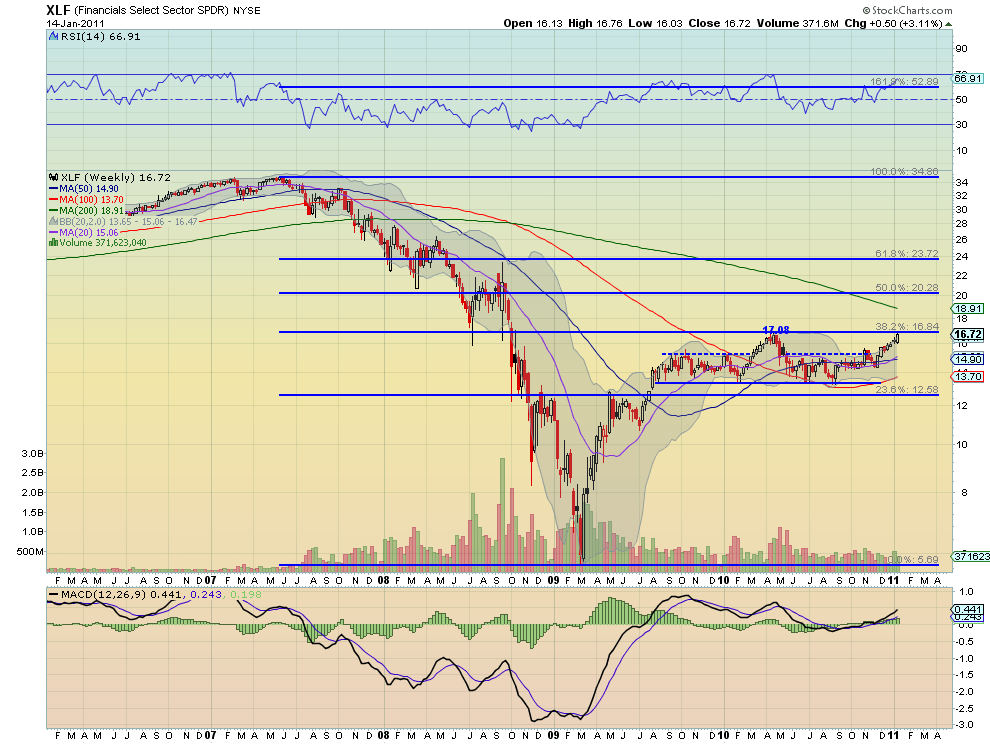990x744 pixels.
Task: Click the 61.8%: 23.72 Fibonacci label
Action: click(907, 253)
